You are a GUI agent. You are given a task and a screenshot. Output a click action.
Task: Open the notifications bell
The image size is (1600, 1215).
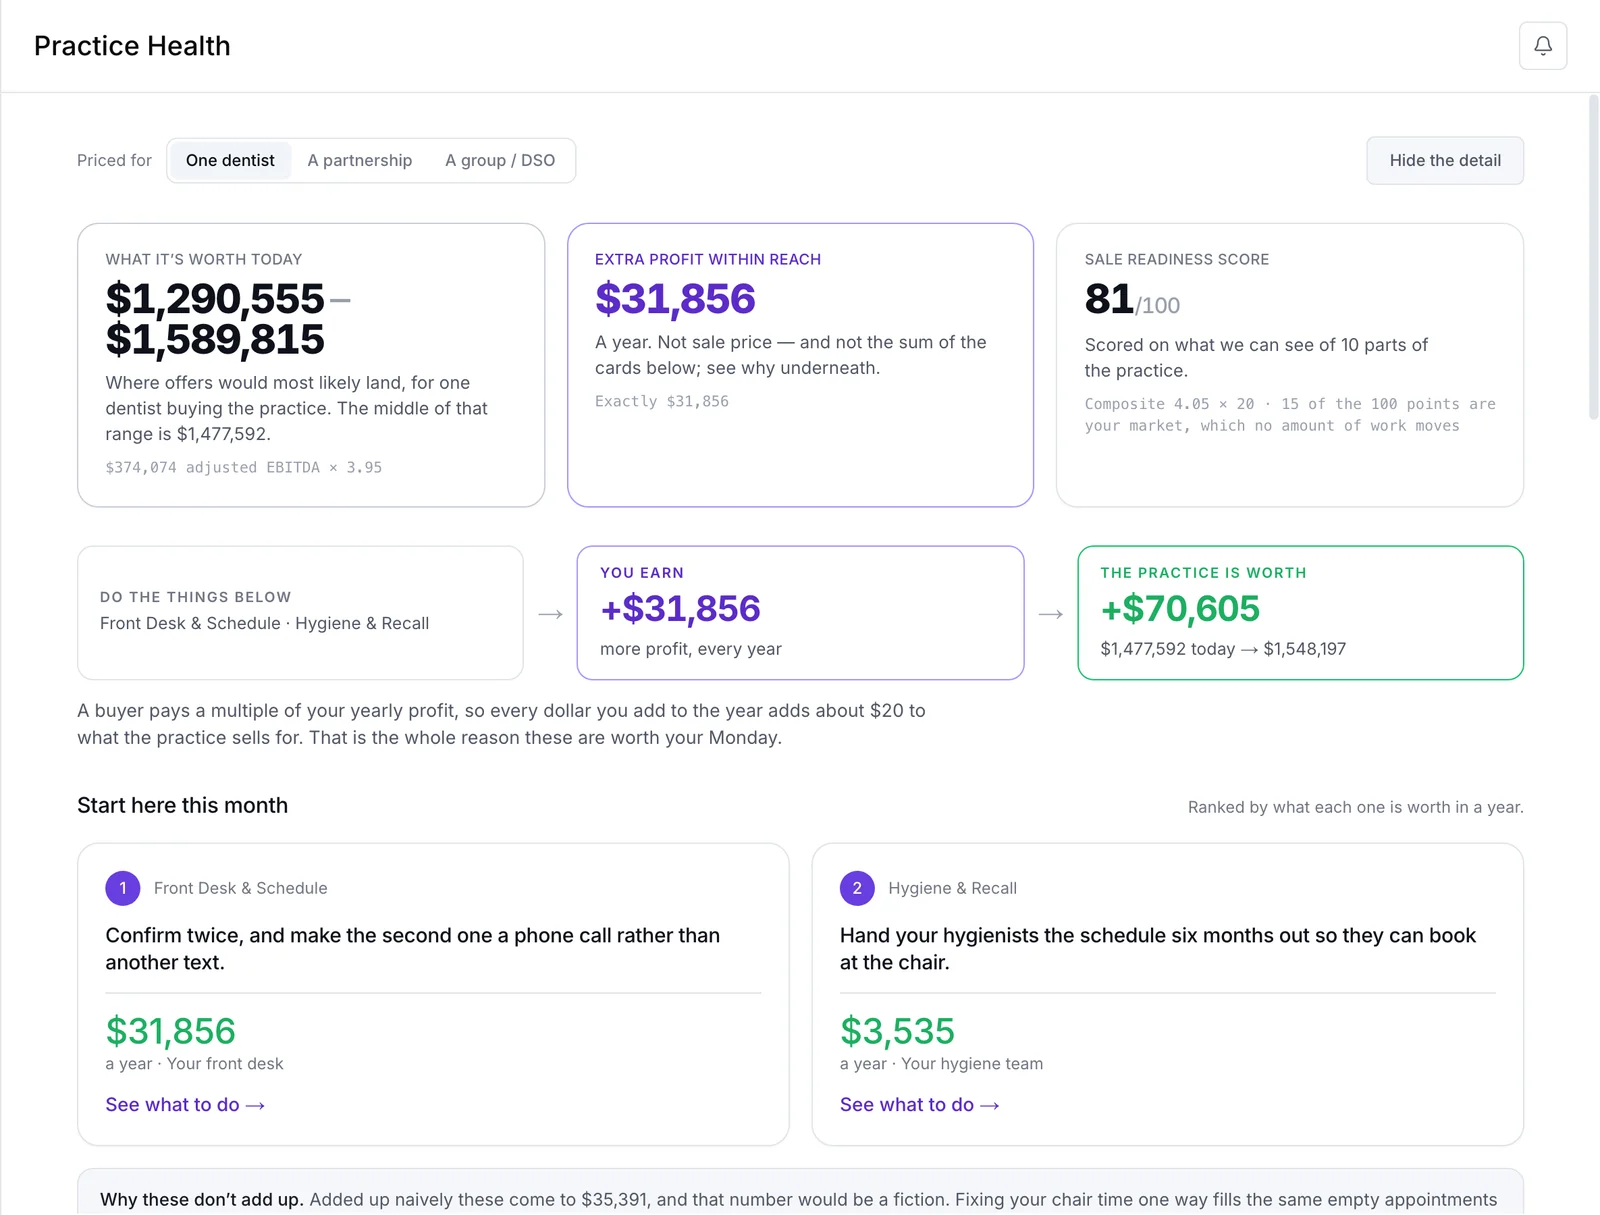[x=1543, y=46]
